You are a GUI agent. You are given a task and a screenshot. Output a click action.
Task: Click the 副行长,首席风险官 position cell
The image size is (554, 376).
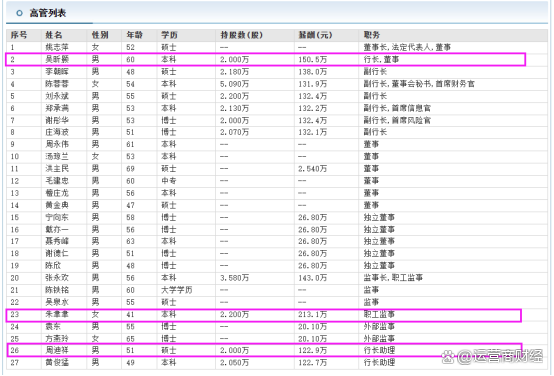397,121
